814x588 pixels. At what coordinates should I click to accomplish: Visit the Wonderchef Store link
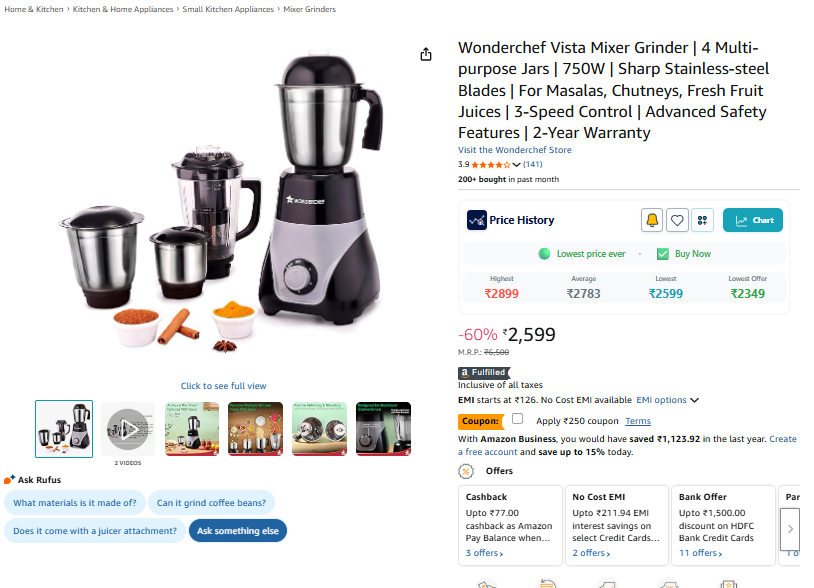click(514, 150)
